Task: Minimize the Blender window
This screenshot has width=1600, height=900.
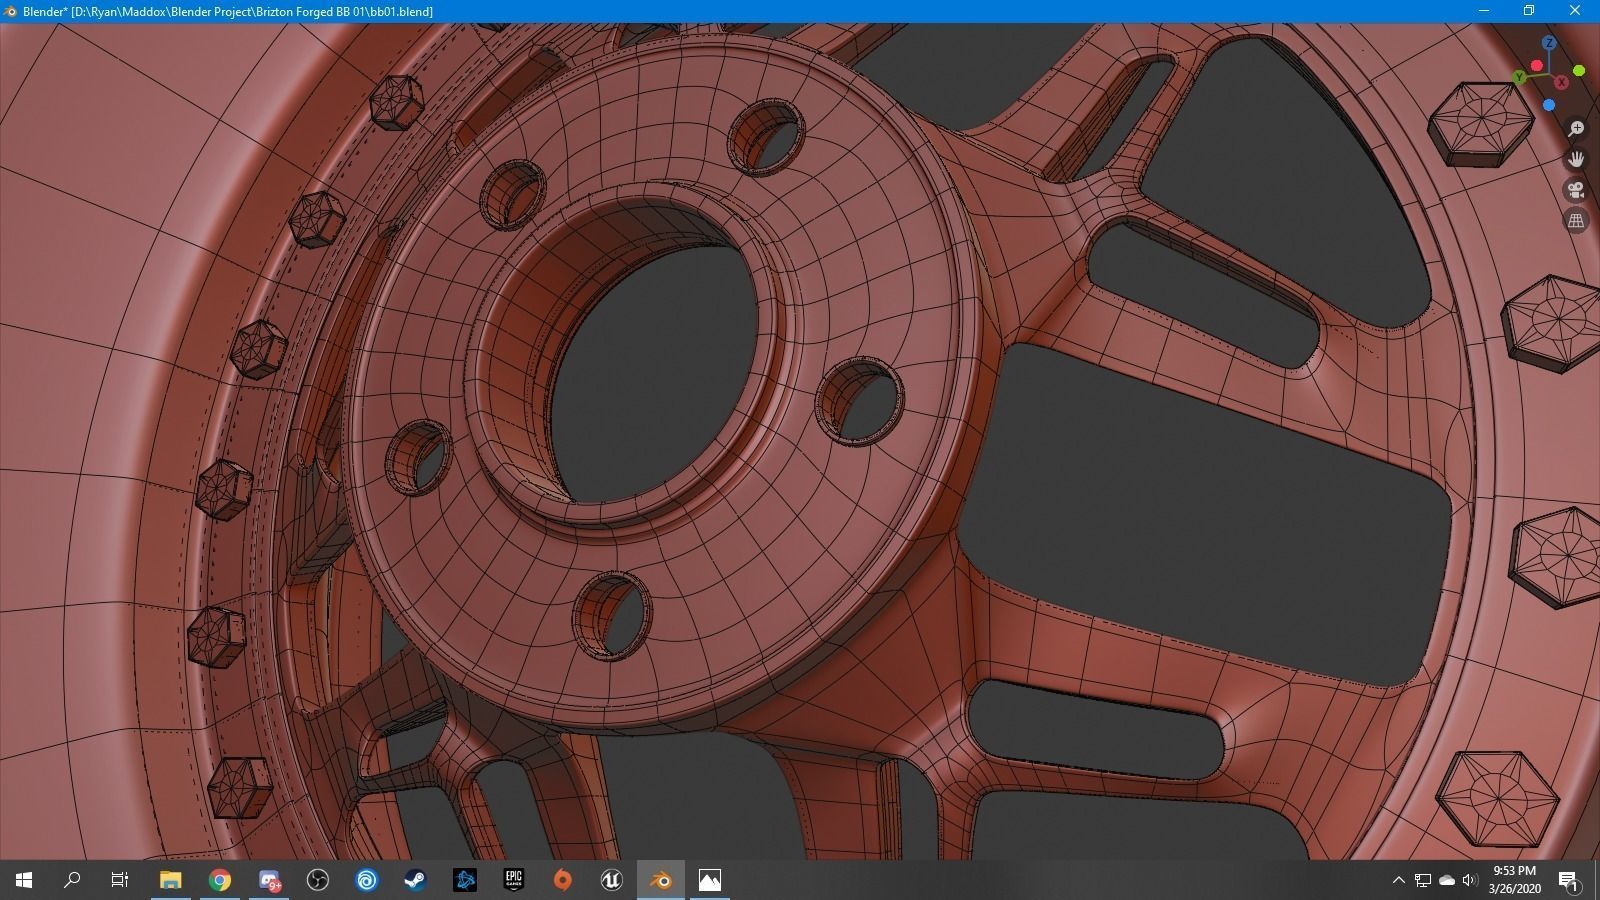Action: pos(1485,11)
